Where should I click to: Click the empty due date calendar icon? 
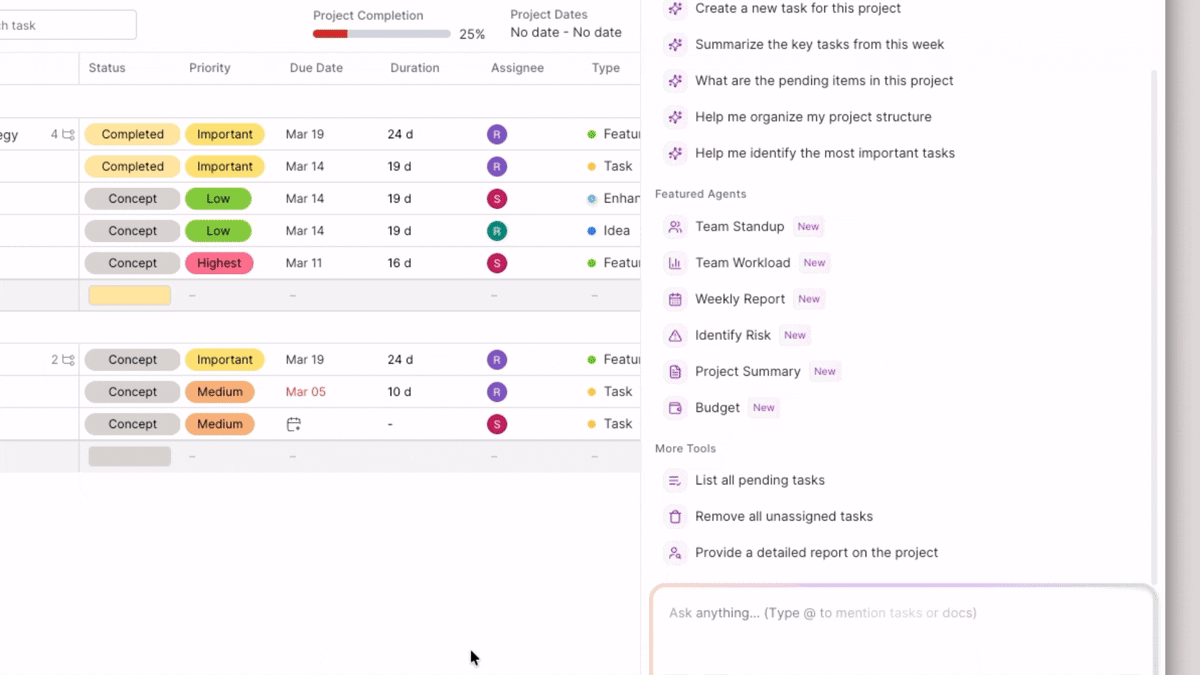(293, 424)
